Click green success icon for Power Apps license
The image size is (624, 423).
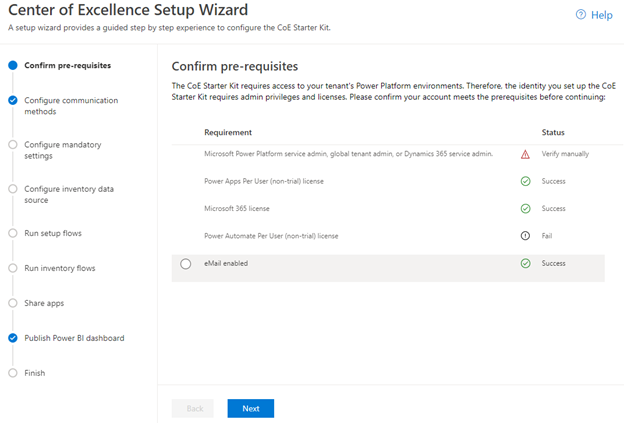(x=525, y=181)
